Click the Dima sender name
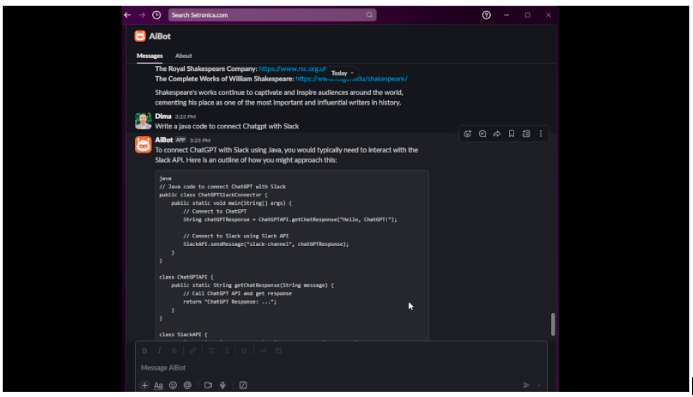 click(x=163, y=116)
